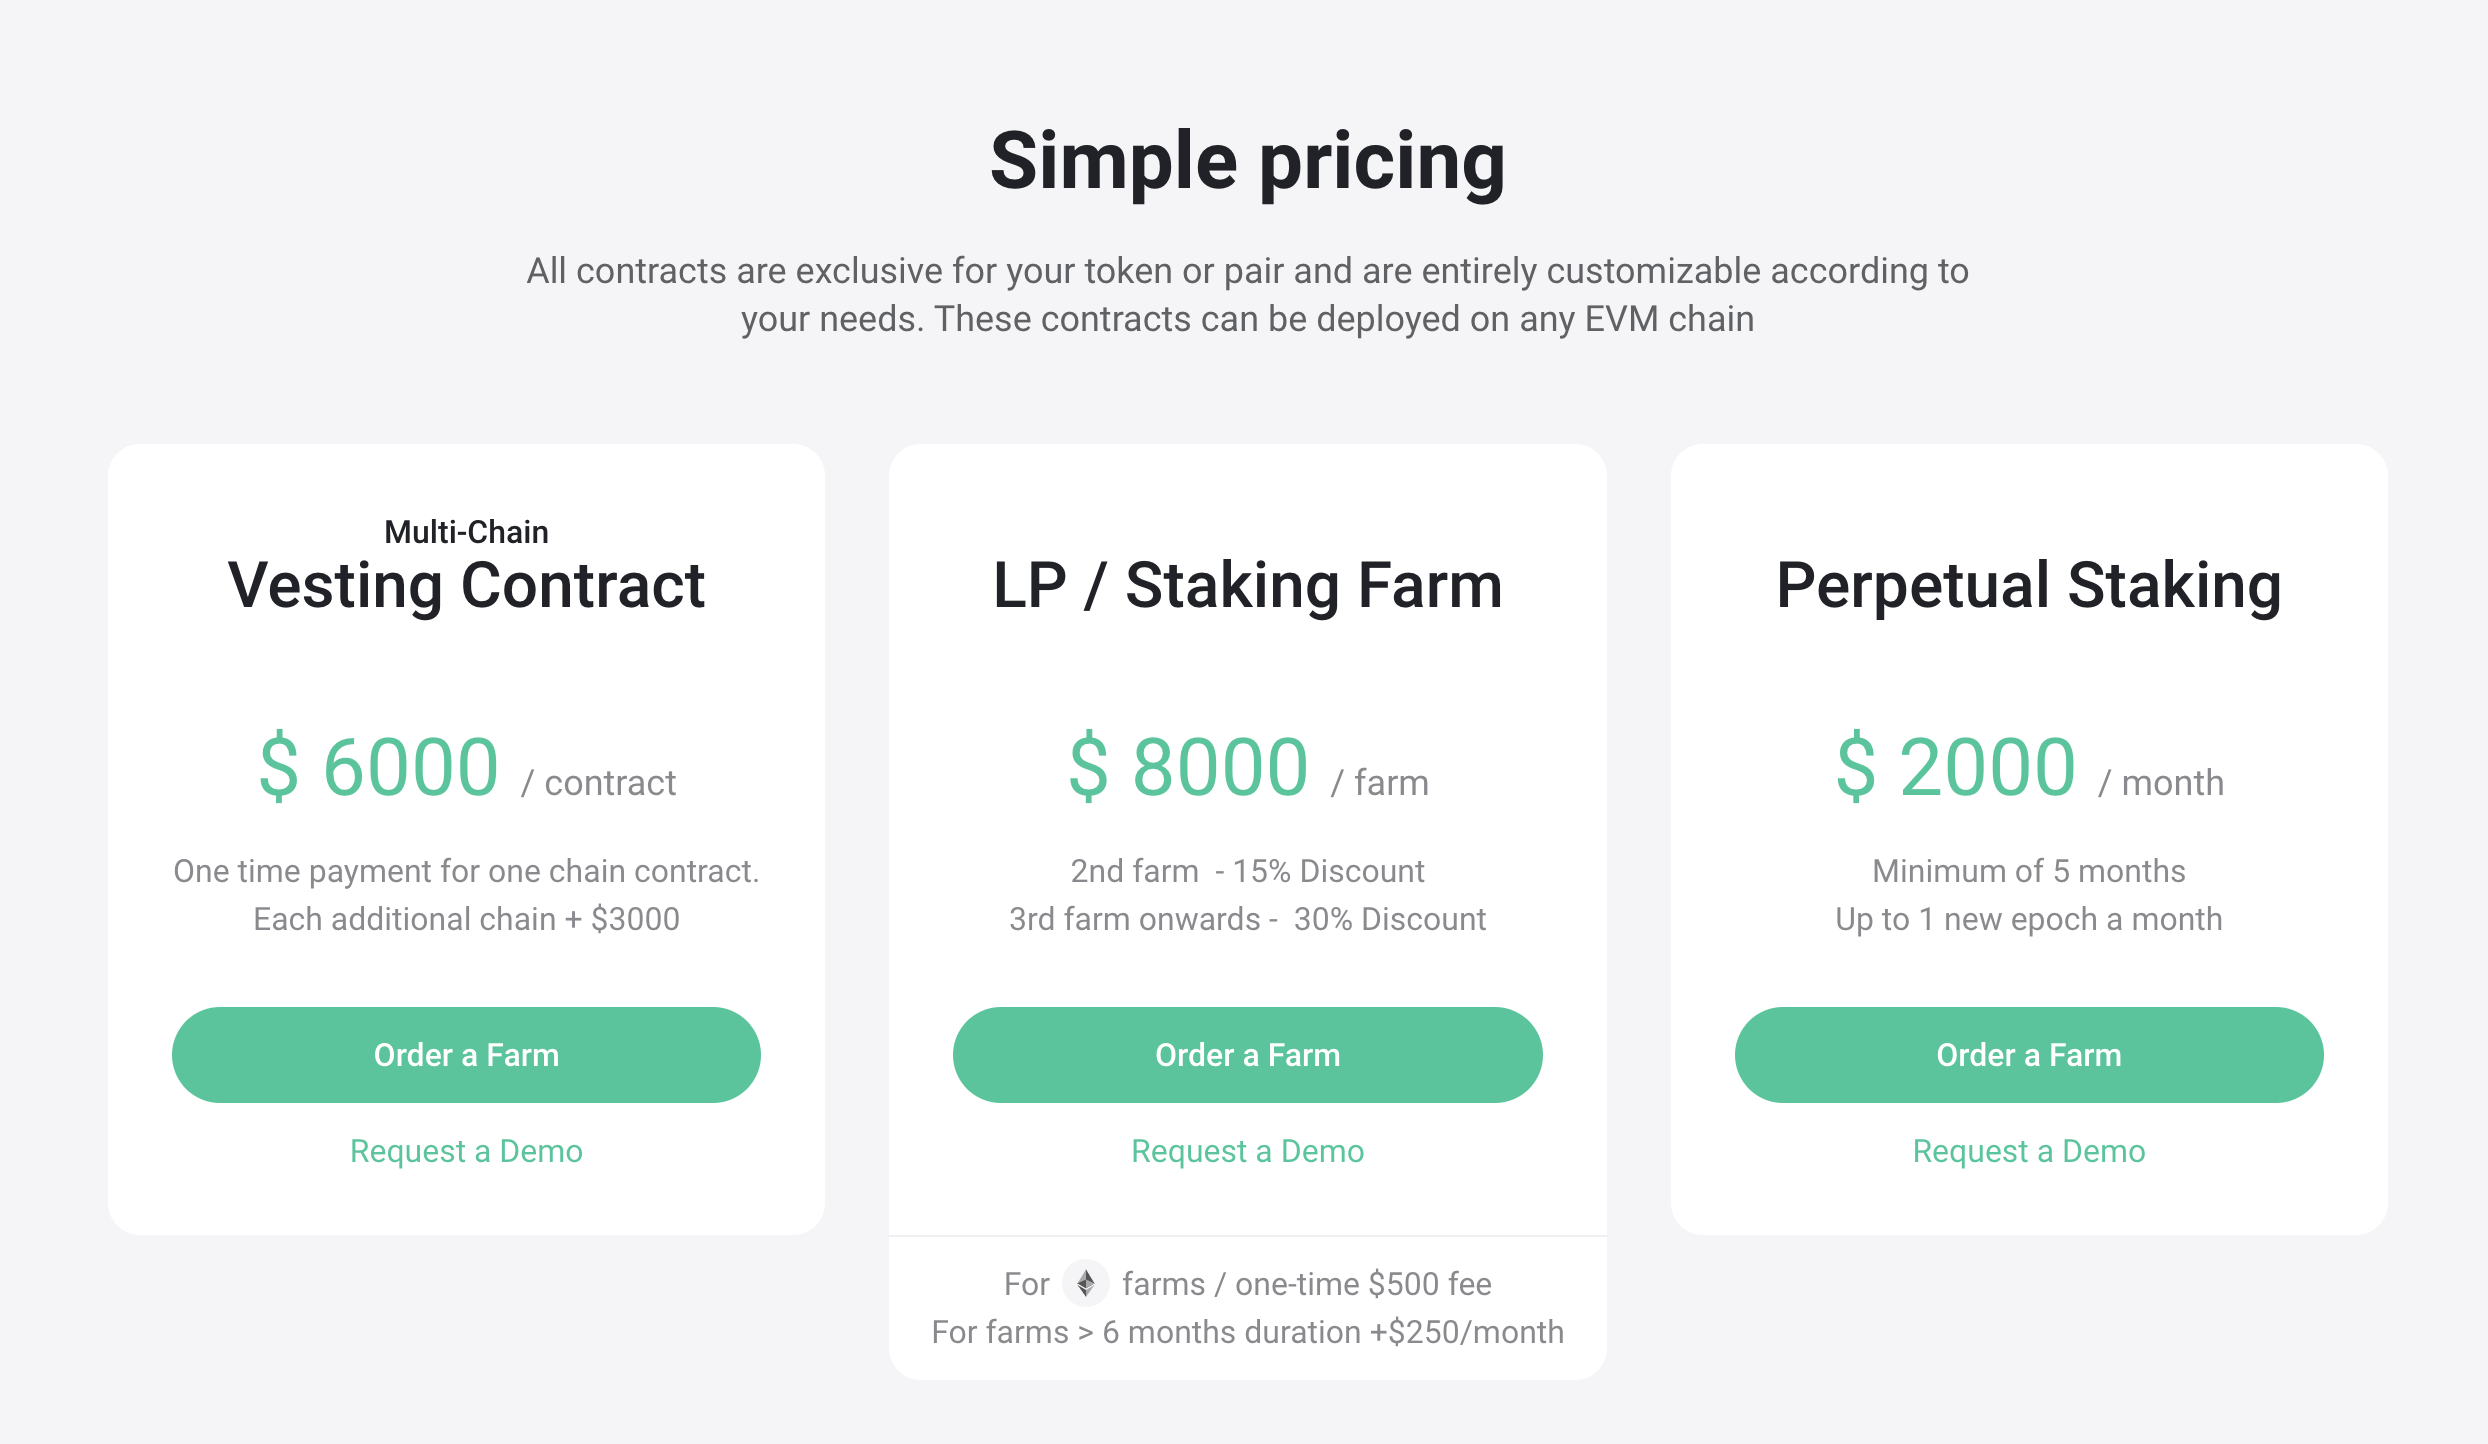Click the Simple pricing heading
Screen dimensions: 2488x1444
[x=1247, y=161]
